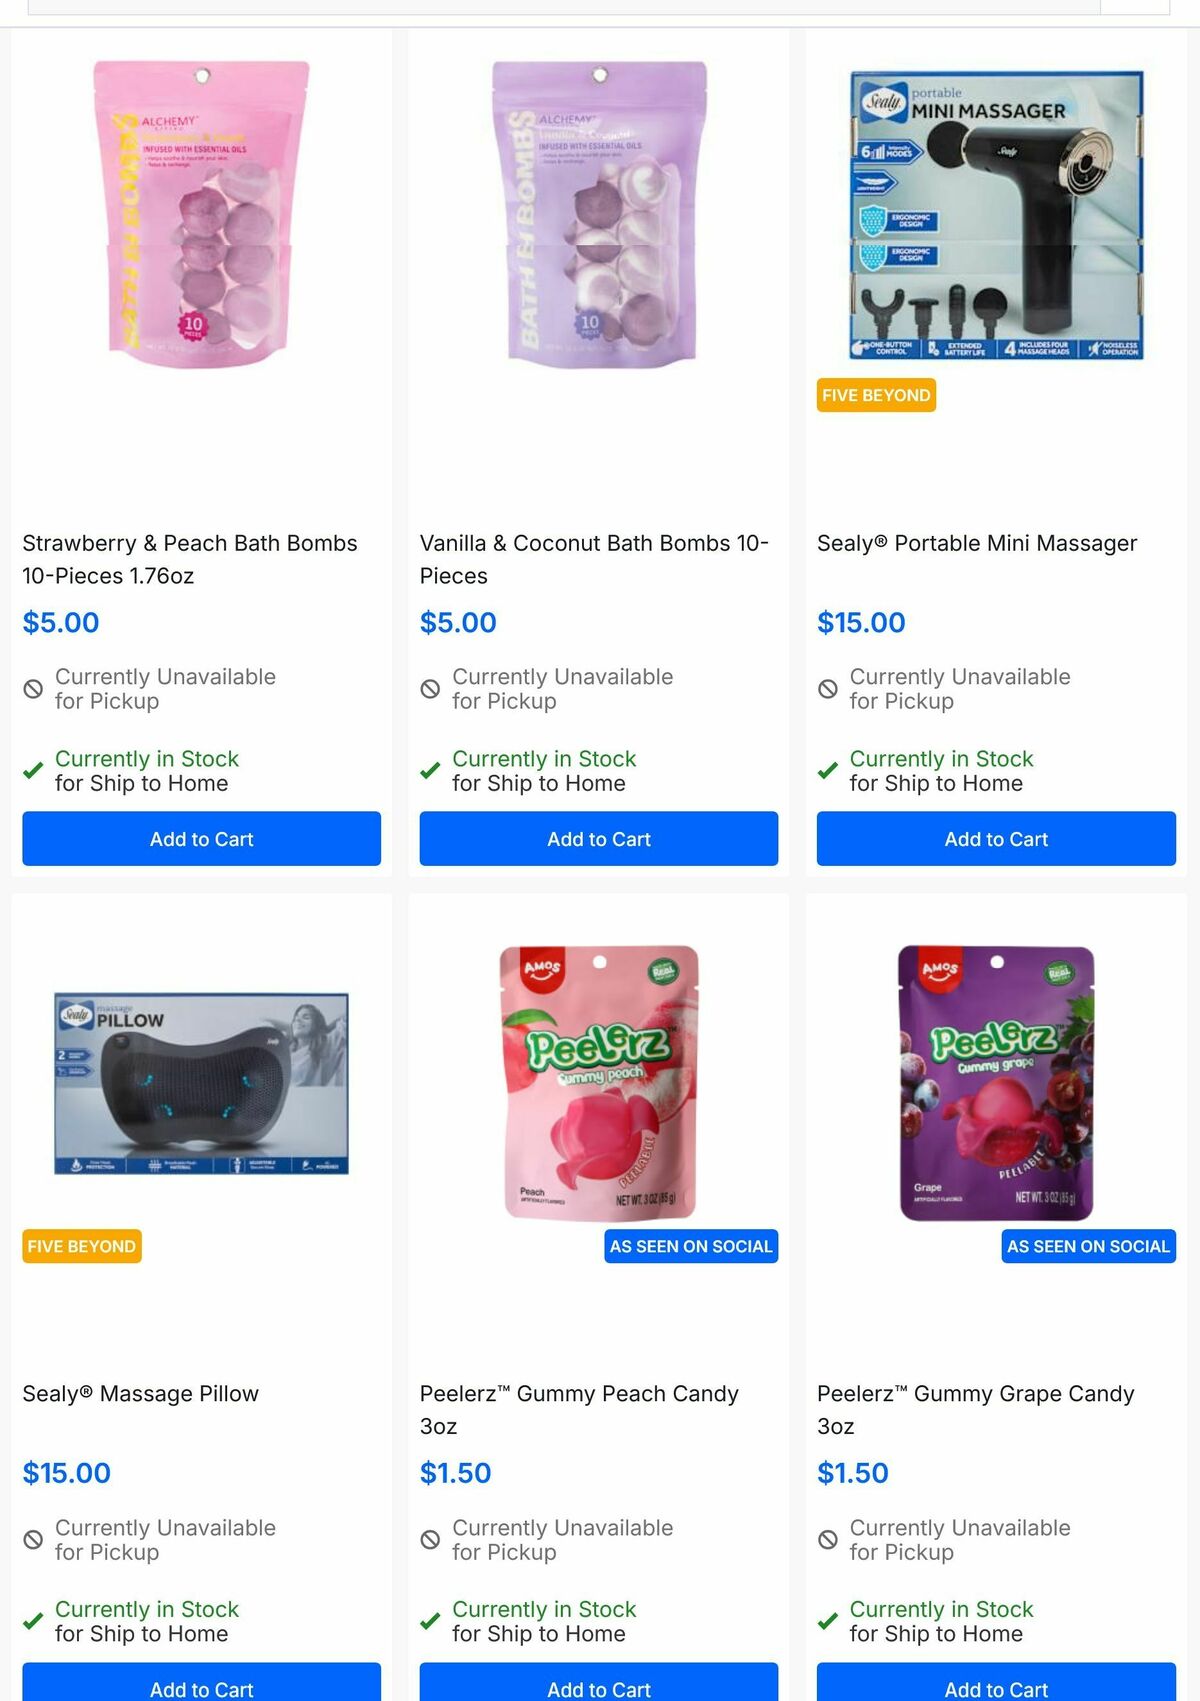
Task: Click unavailable-for-pickup icon on Strawberry Bath Bombs
Action: tap(32, 688)
